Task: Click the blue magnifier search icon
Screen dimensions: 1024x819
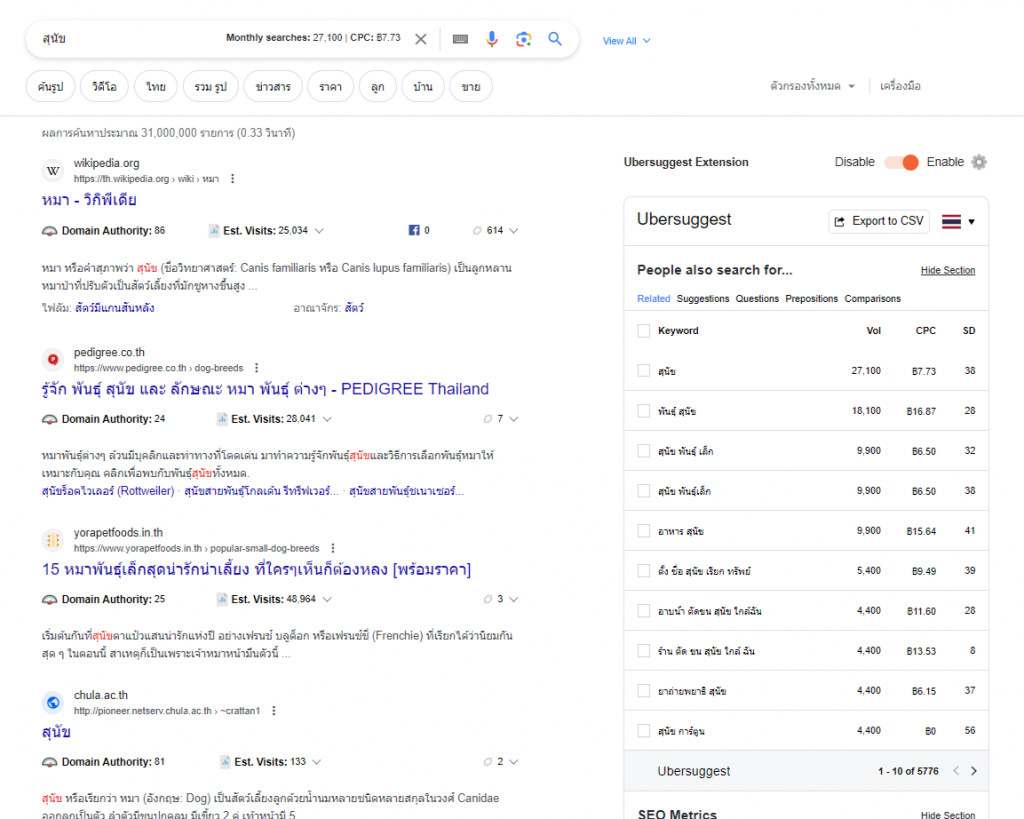Action: pyautogui.click(x=555, y=39)
